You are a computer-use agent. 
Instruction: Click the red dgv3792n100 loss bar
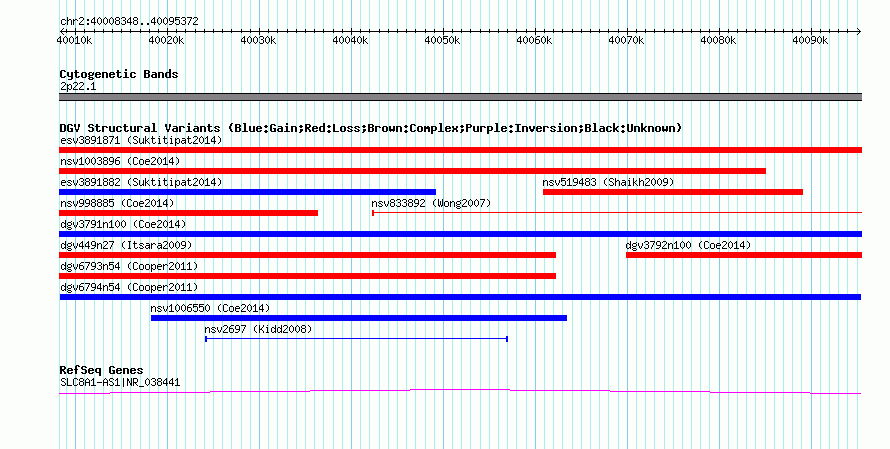coord(744,255)
